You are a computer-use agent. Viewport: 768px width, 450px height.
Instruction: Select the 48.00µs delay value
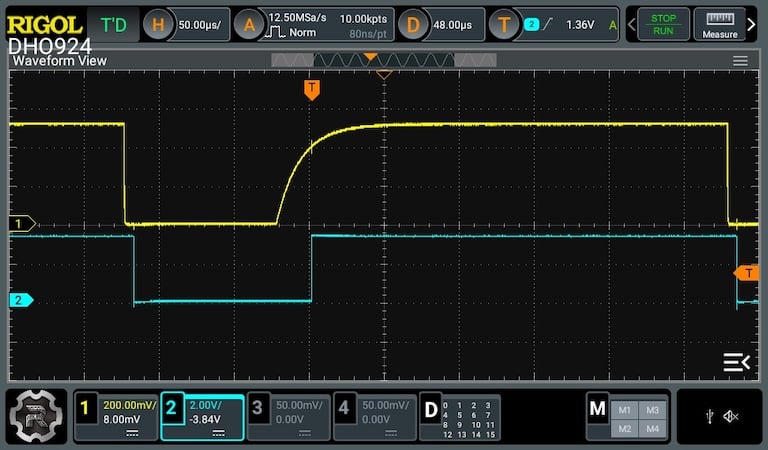pos(453,24)
